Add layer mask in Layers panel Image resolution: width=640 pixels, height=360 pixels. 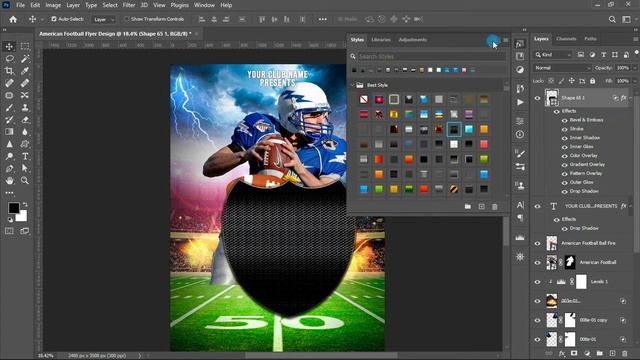574,353
